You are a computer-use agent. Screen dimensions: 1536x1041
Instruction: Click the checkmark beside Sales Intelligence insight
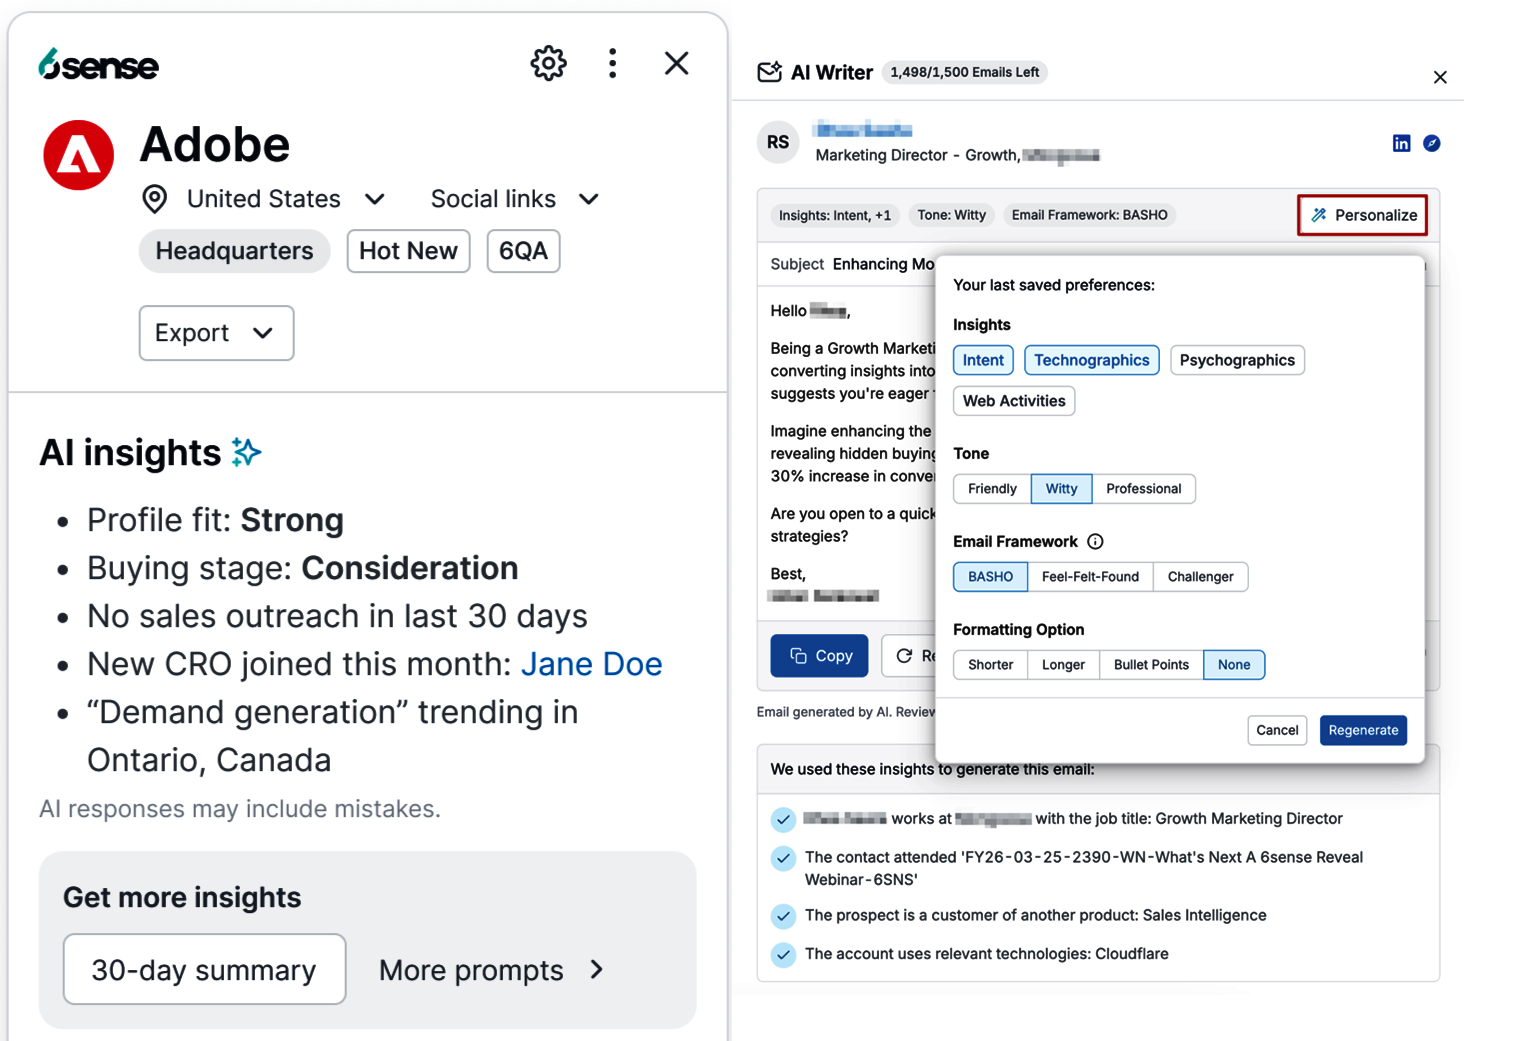point(783,916)
